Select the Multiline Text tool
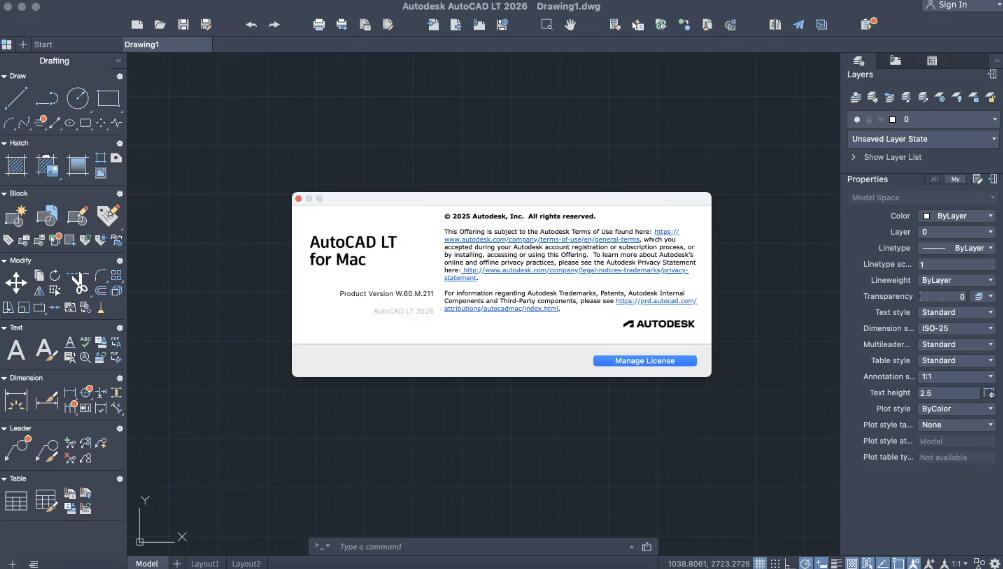Viewport: 1003px width, 569px height. point(16,350)
